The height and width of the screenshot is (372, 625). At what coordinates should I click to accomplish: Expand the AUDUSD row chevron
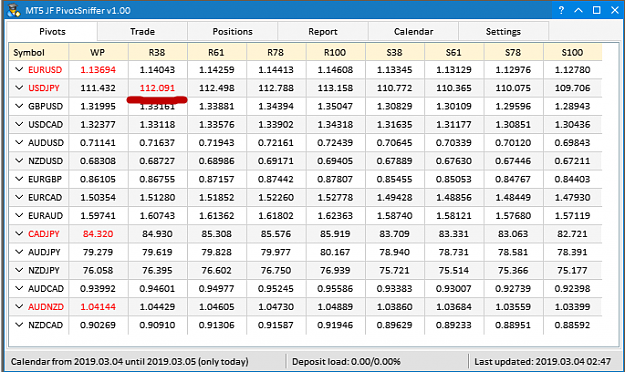(19, 142)
